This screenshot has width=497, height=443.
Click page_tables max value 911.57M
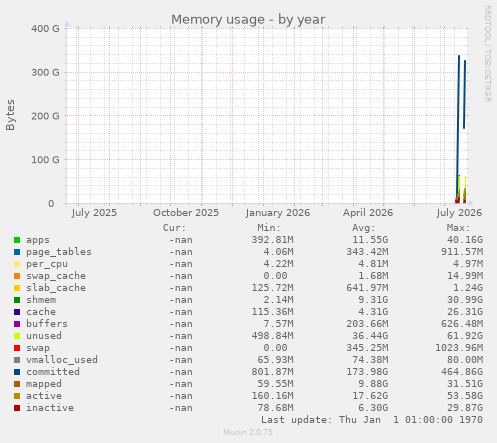[x=462, y=252]
